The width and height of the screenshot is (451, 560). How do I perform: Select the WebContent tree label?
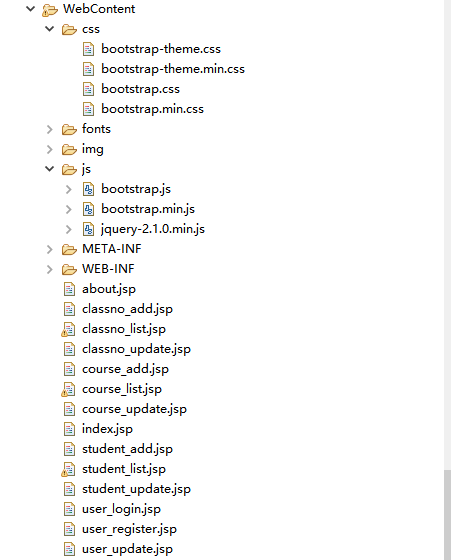tap(99, 9)
